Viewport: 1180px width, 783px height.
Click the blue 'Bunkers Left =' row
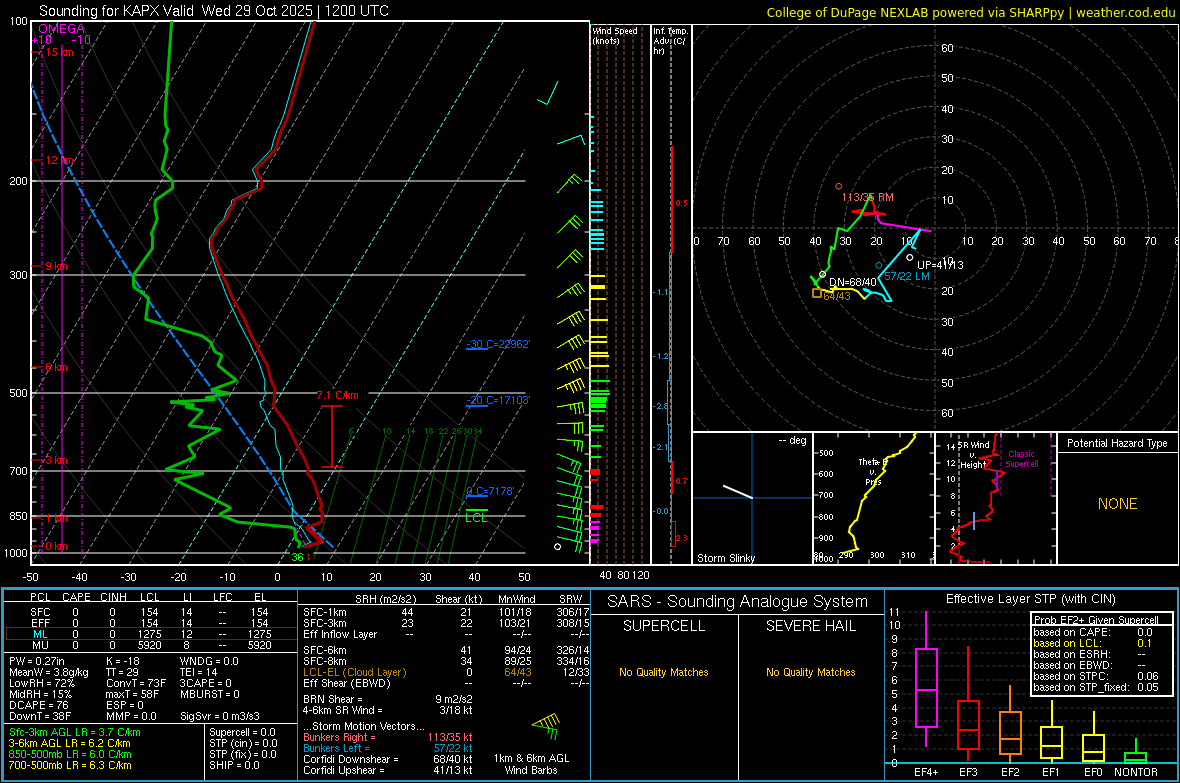[388, 748]
